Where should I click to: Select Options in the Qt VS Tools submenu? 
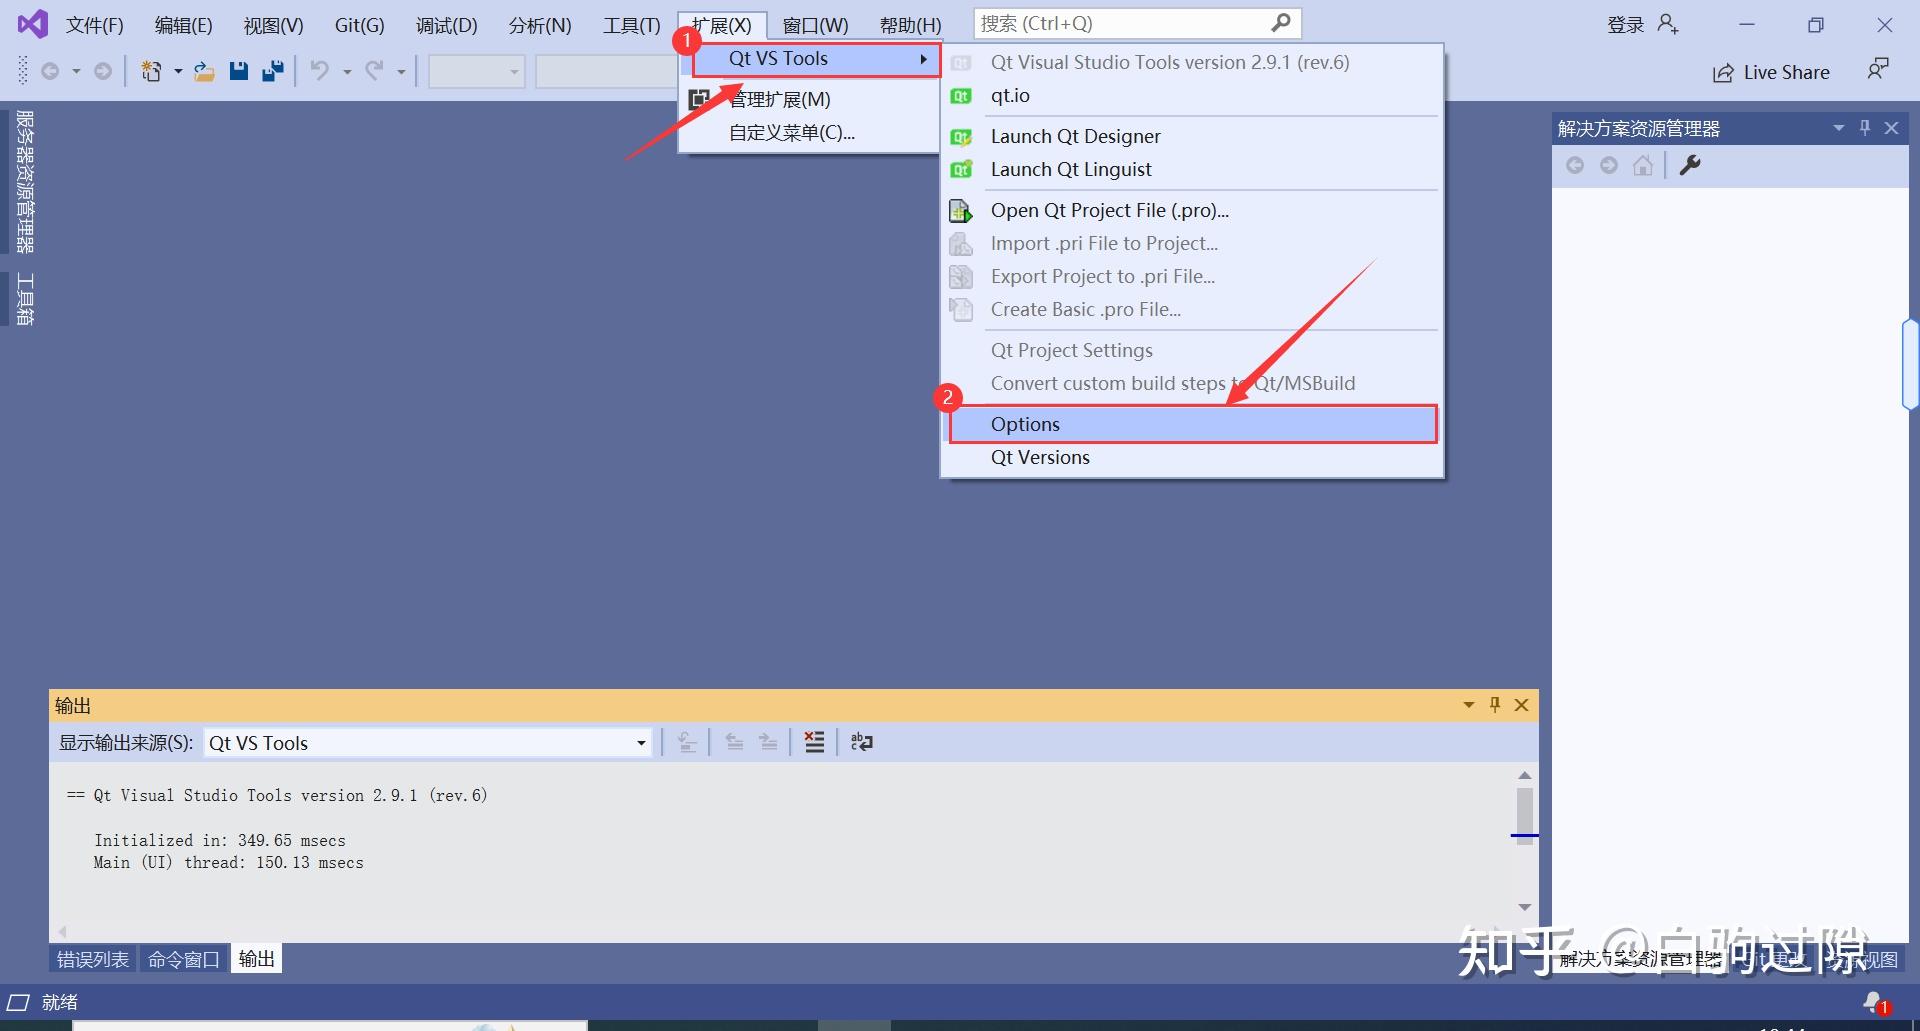[1025, 423]
